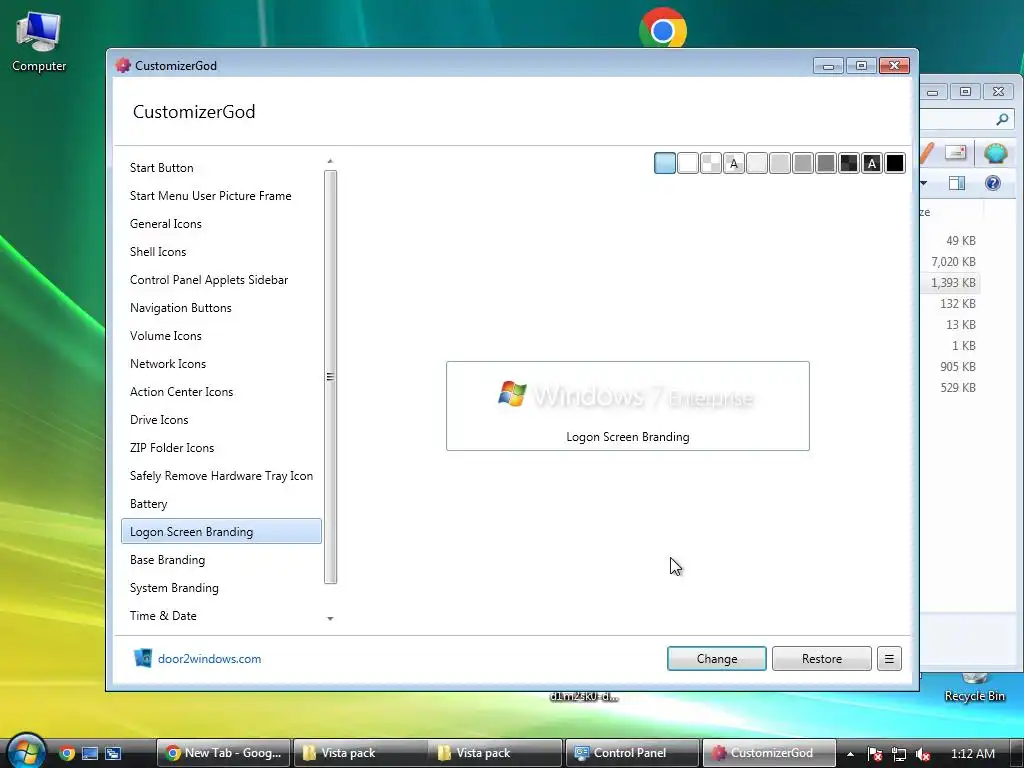The width and height of the screenshot is (1024, 768).
Task: Select the light blue preview background swatch
Action: tap(665, 163)
